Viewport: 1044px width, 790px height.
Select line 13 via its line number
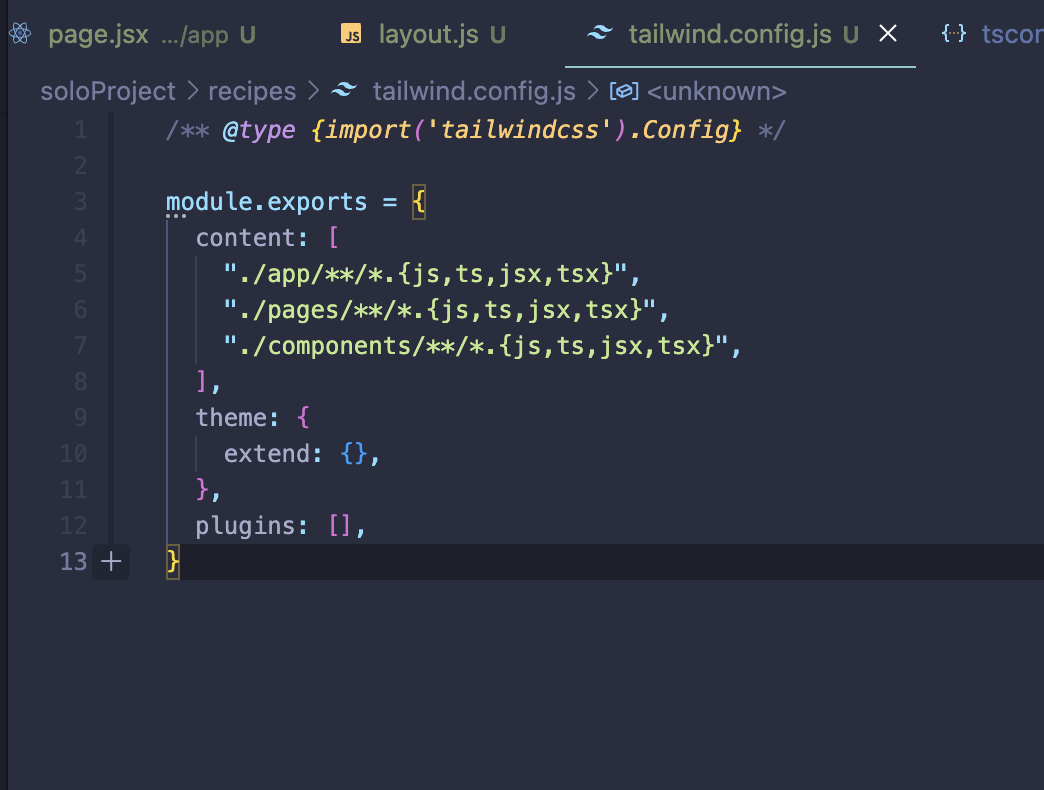tap(72, 561)
